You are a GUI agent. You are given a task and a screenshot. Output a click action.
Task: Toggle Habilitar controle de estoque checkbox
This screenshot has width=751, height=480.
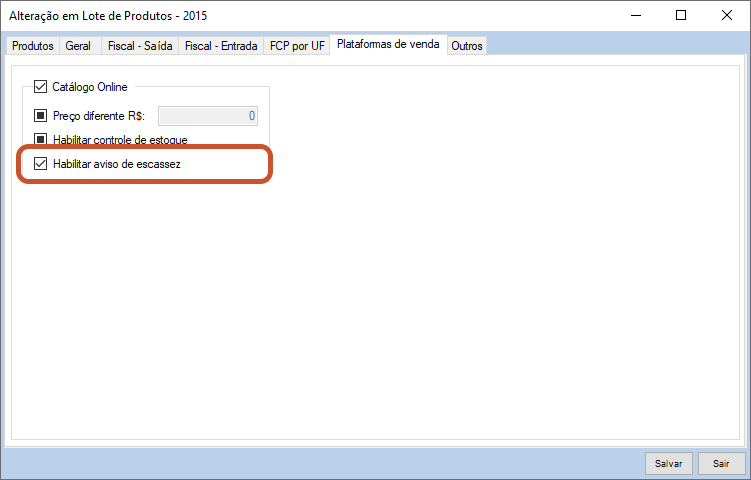40,139
